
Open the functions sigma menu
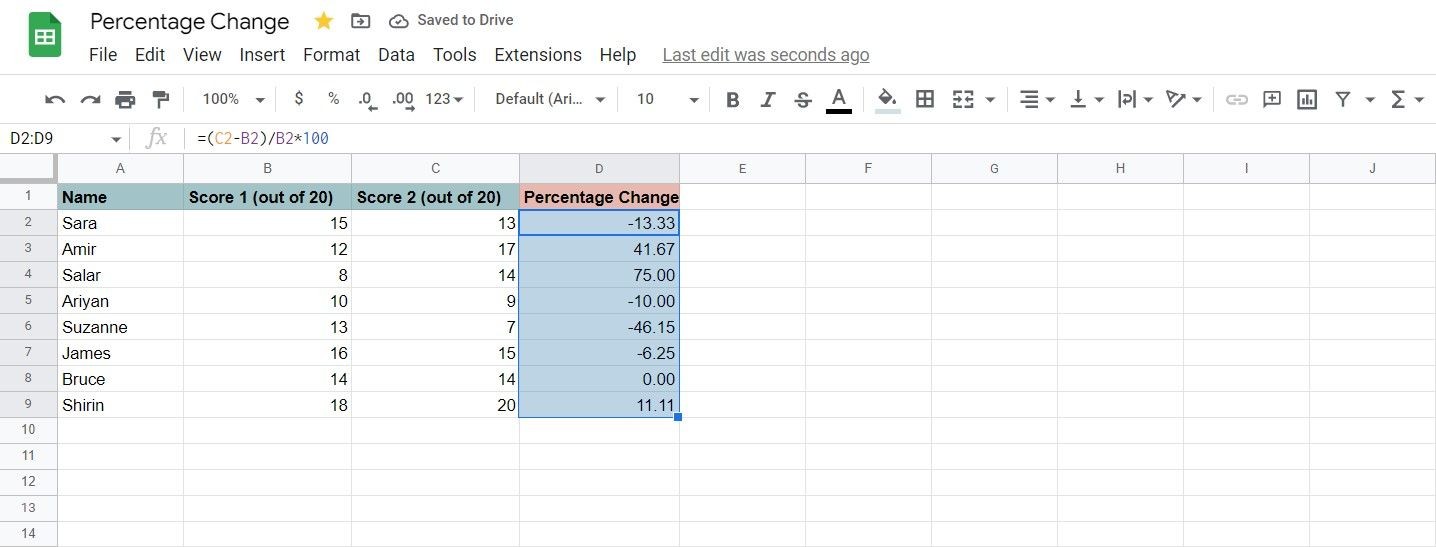(x=1405, y=99)
